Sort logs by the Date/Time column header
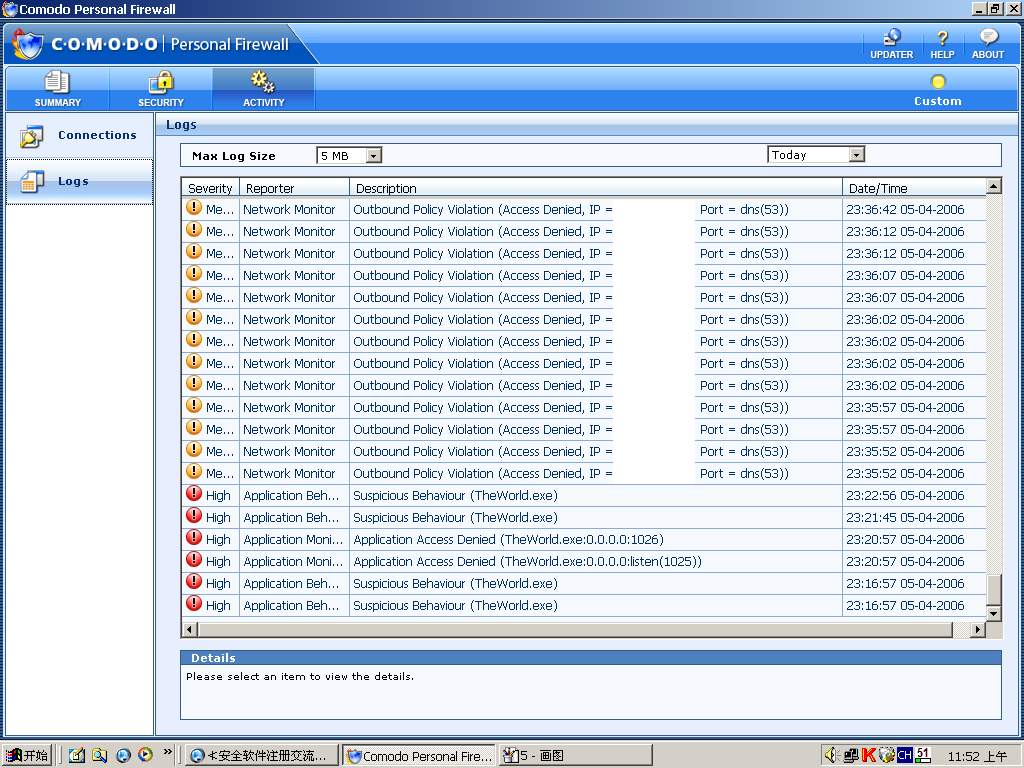Image resolution: width=1024 pixels, height=768 pixels. [x=914, y=188]
